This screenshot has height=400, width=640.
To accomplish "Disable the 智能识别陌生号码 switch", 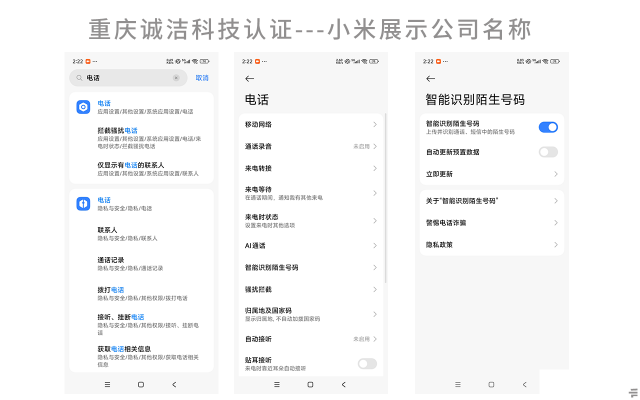I will (x=547, y=127).
